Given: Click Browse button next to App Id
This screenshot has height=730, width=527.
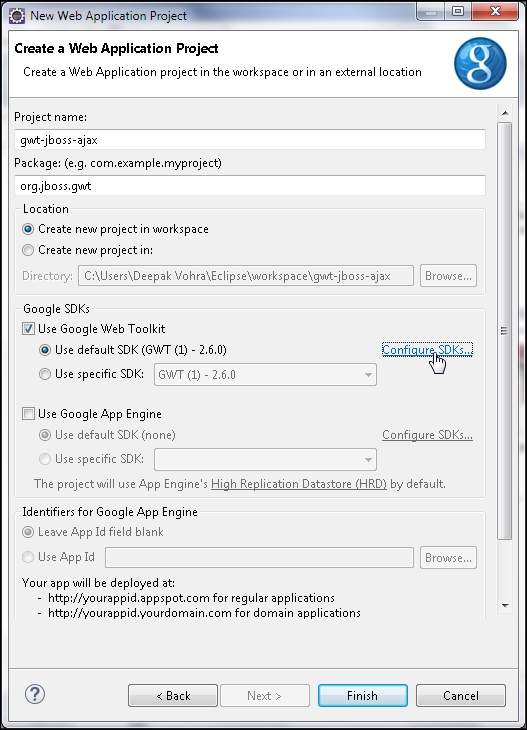Looking at the screenshot, I should 448,557.
